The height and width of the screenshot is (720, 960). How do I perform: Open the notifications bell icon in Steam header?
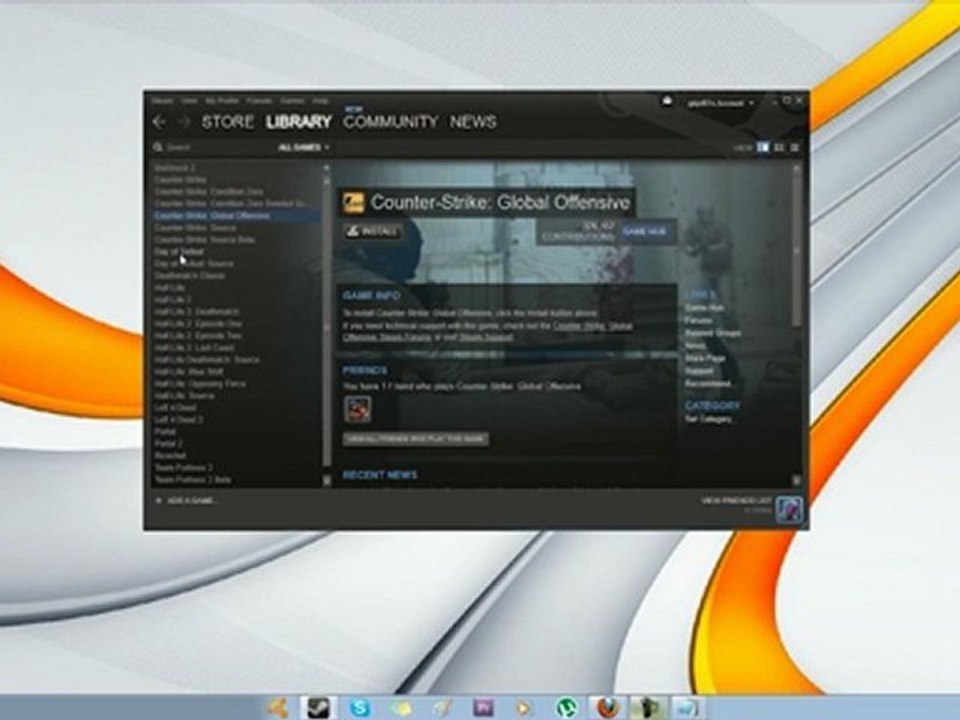667,101
